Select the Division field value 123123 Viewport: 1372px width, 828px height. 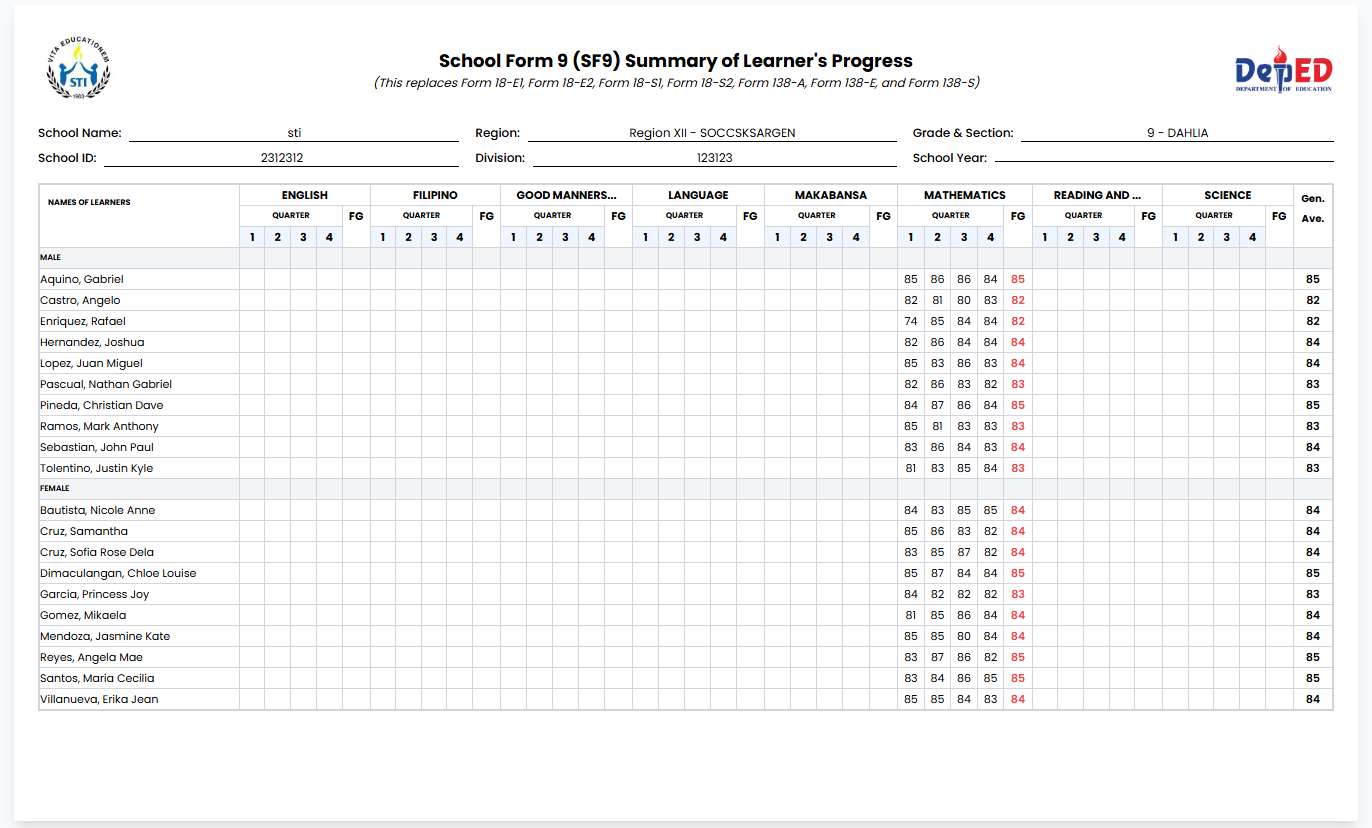coord(714,158)
